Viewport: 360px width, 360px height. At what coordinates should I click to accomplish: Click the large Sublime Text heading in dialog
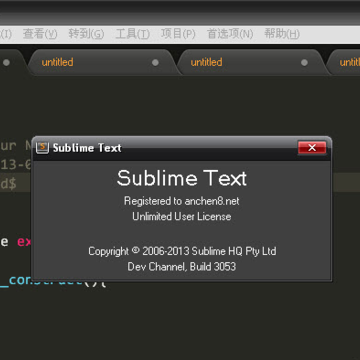(x=182, y=178)
